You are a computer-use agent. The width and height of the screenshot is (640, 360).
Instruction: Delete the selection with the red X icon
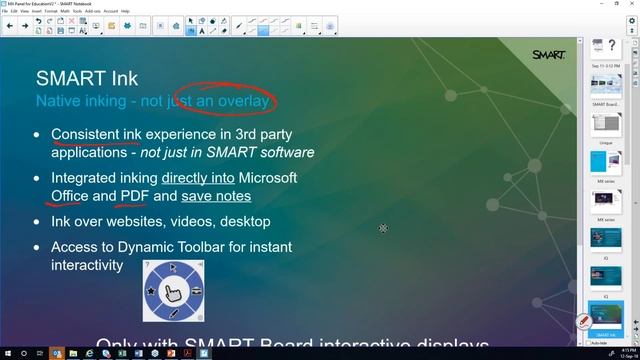tap(71, 21)
